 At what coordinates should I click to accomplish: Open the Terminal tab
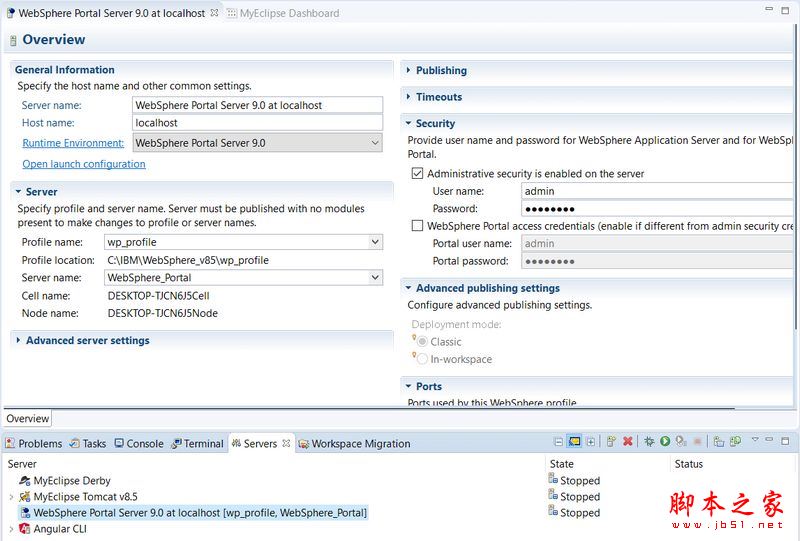tap(197, 444)
